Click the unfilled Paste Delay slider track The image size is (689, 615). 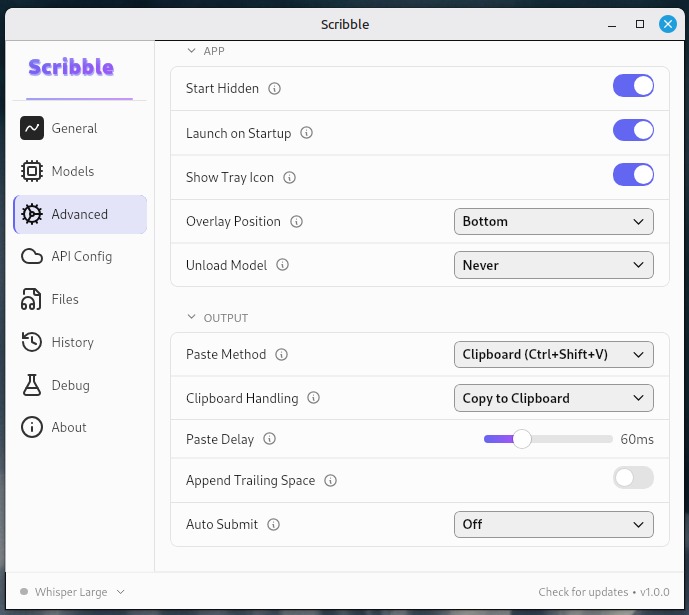pyautogui.click(x=572, y=439)
